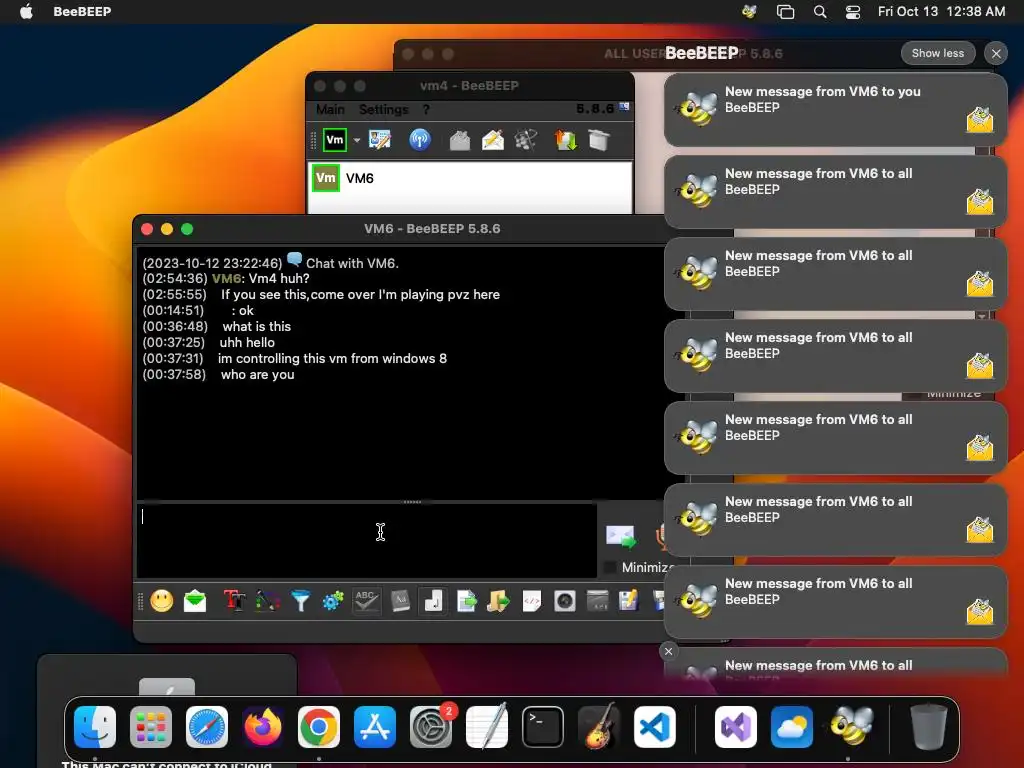This screenshot has width=1024, height=768.
Task: Open Launchpad from the Dock
Action: (151, 727)
